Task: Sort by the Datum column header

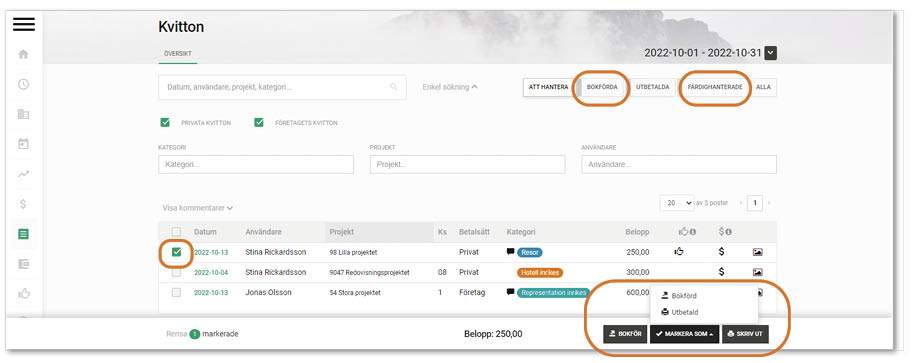Action: tap(205, 232)
